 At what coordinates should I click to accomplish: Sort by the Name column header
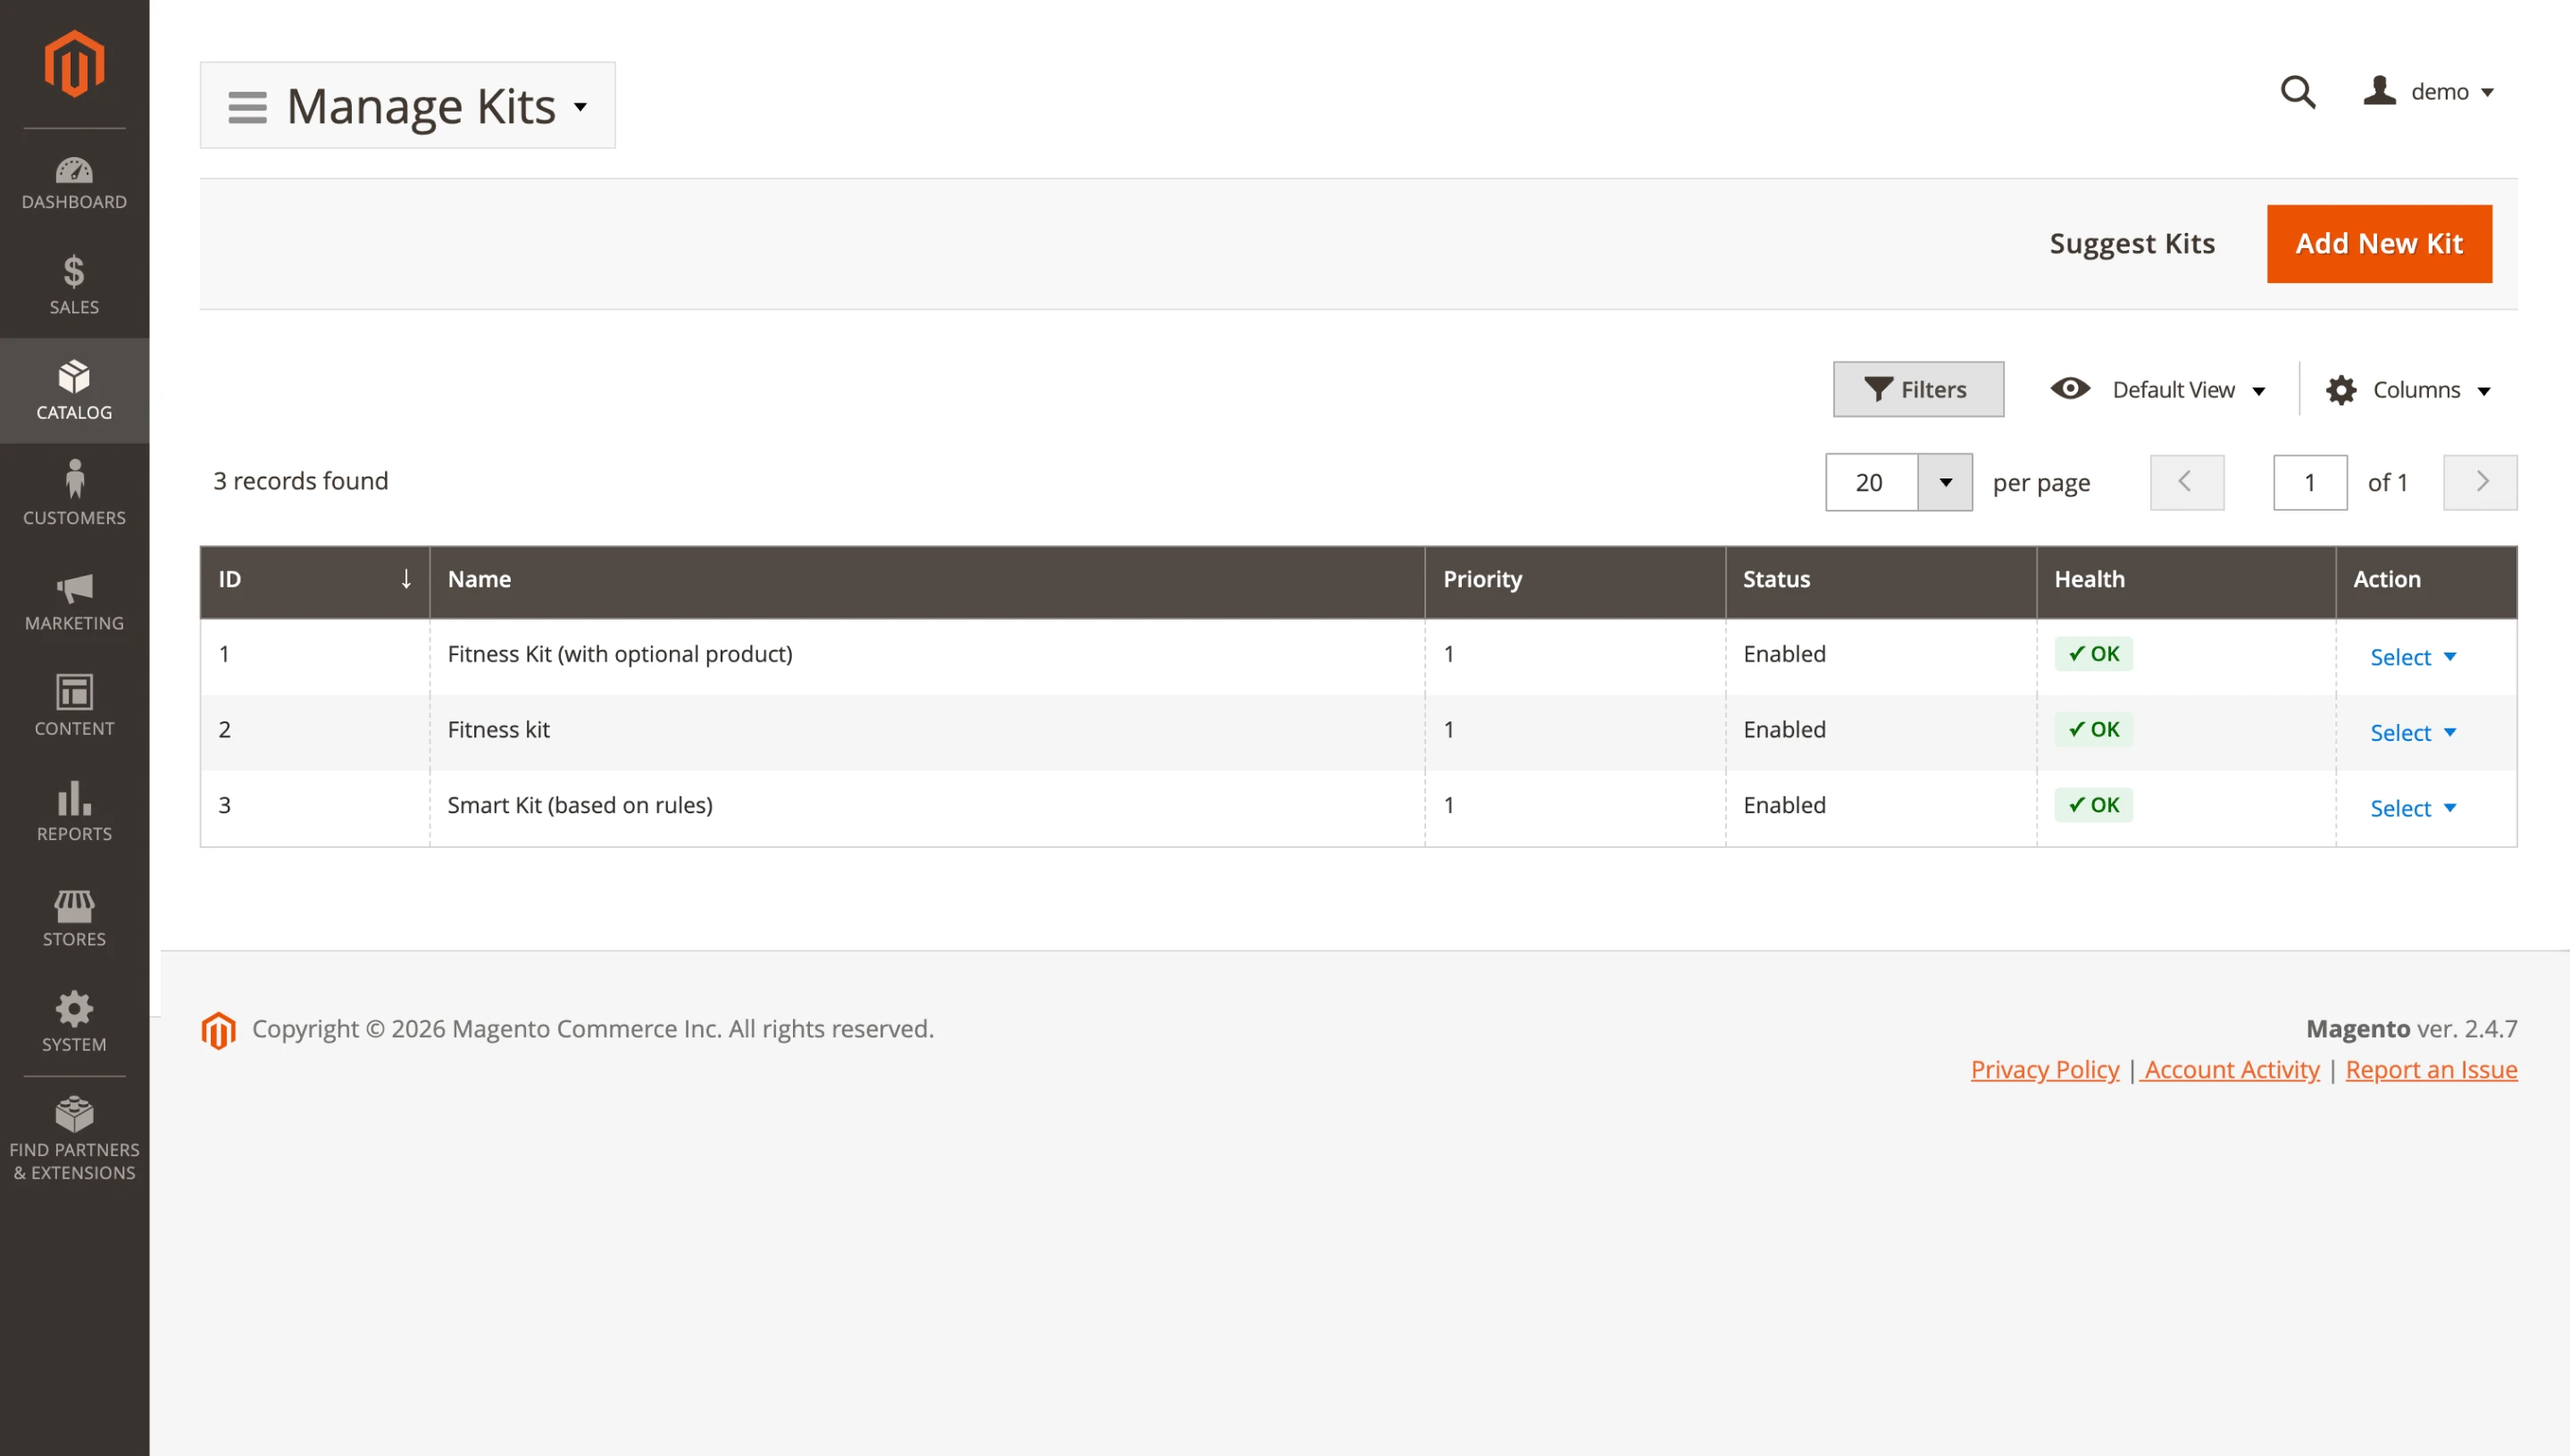pos(927,581)
